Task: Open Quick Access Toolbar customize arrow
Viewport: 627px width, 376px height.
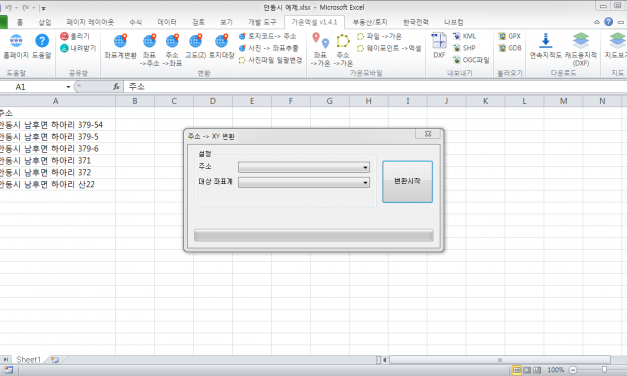Action: [44, 8]
